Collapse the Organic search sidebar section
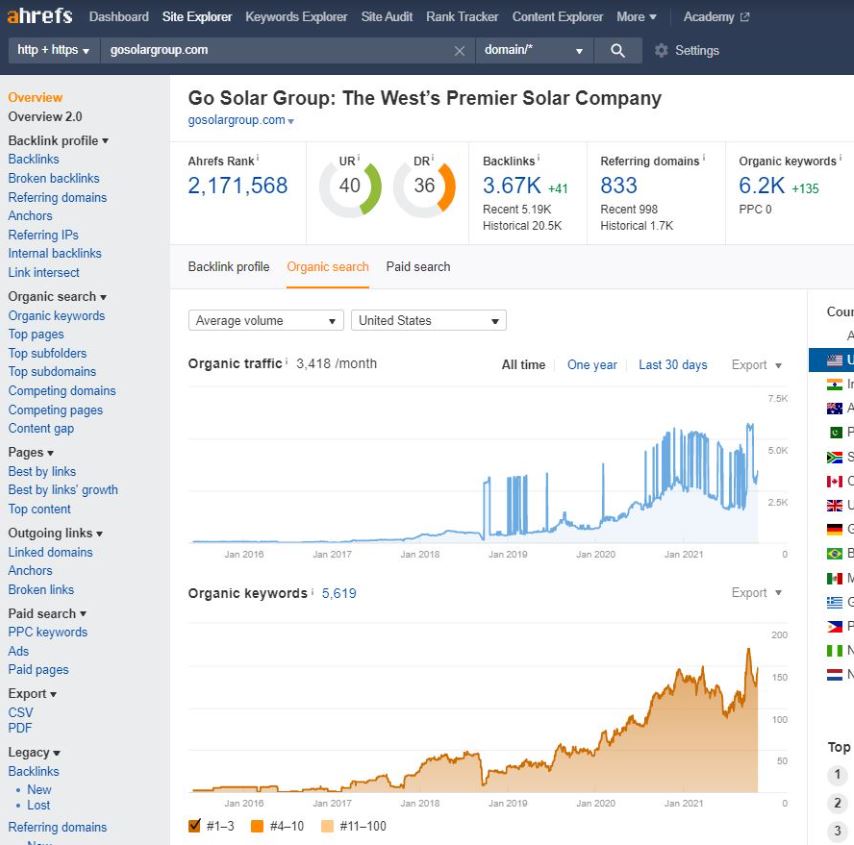The image size is (854, 845). tap(57, 297)
